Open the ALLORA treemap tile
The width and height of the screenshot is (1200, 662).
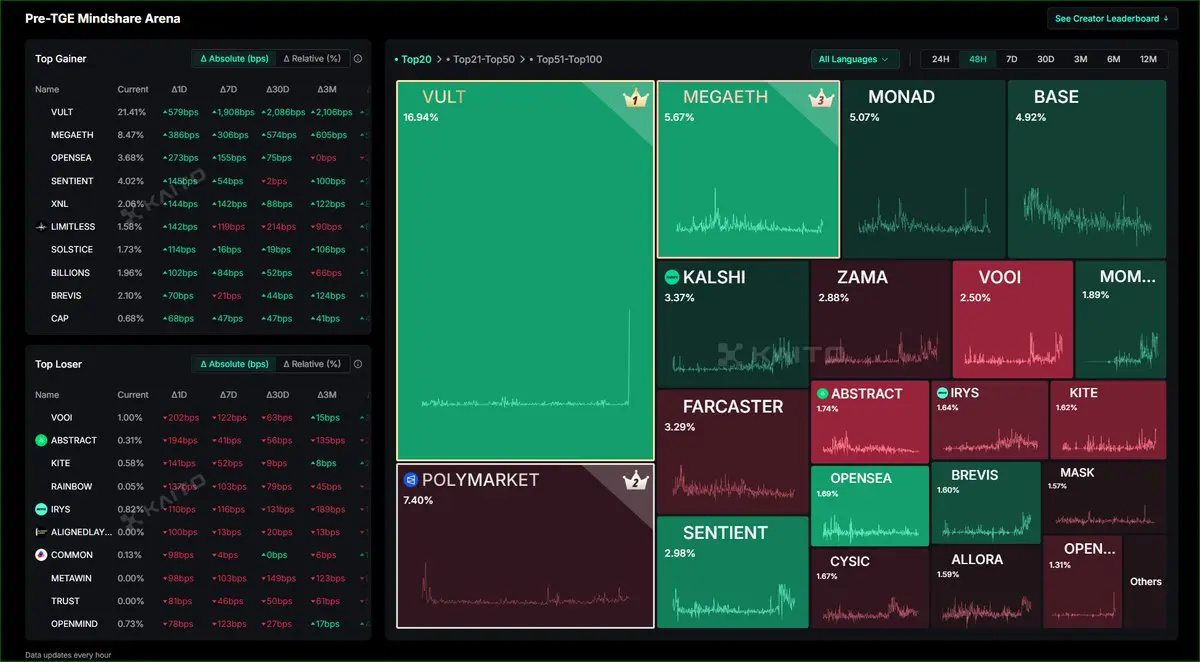(985, 588)
